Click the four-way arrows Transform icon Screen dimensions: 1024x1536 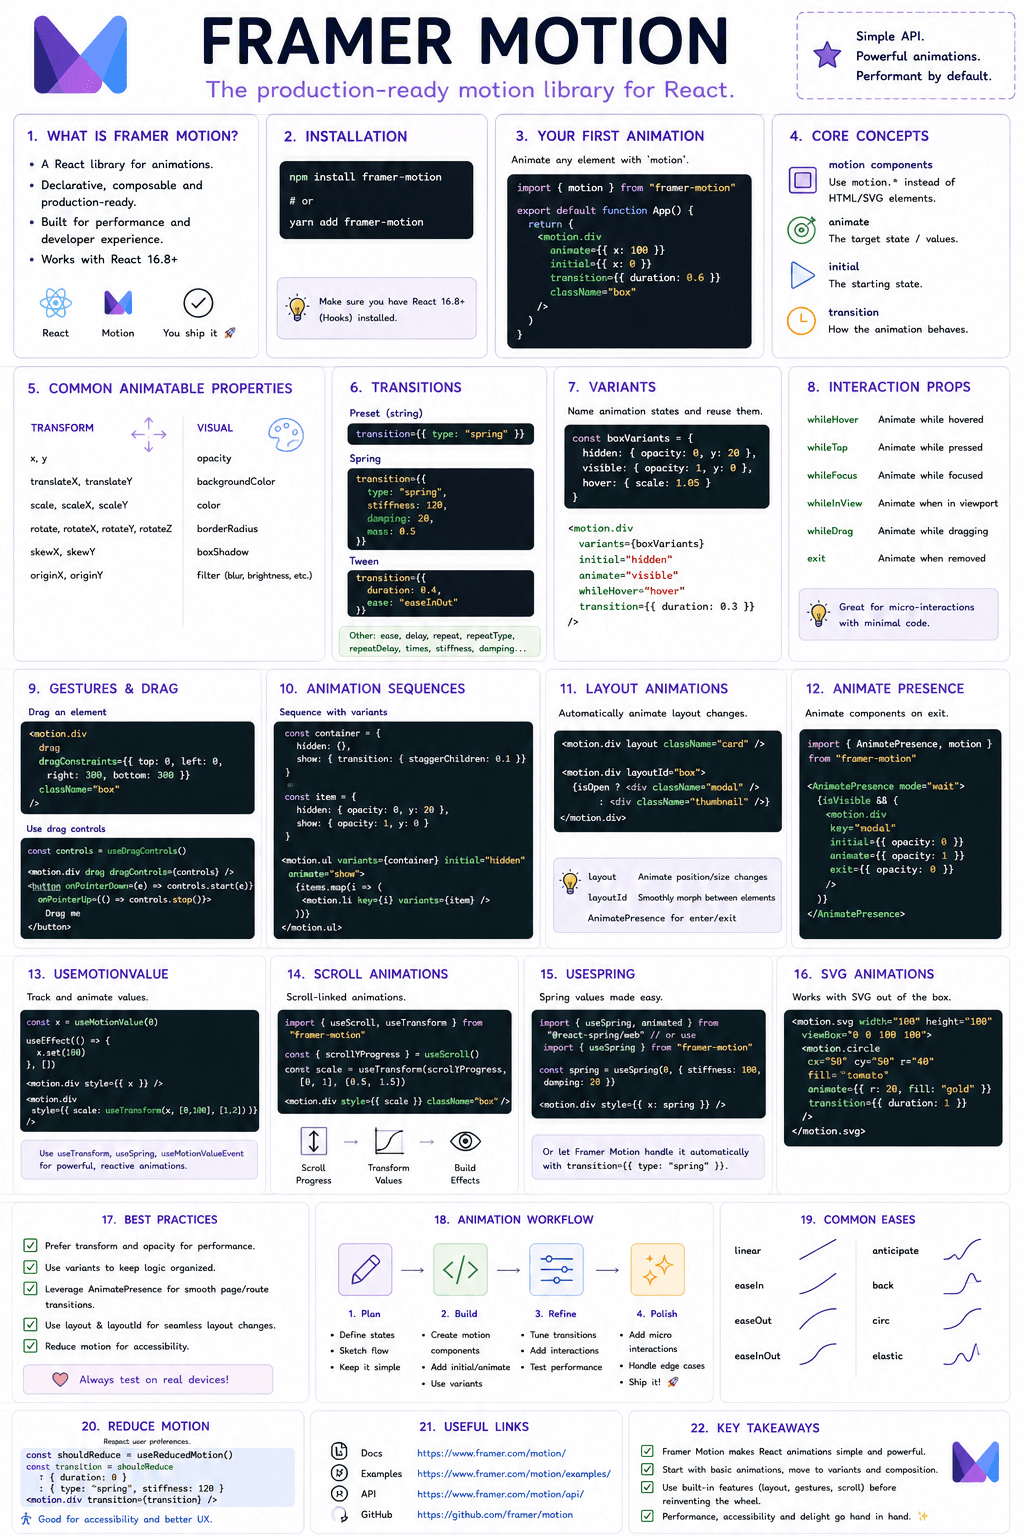[x=149, y=434]
